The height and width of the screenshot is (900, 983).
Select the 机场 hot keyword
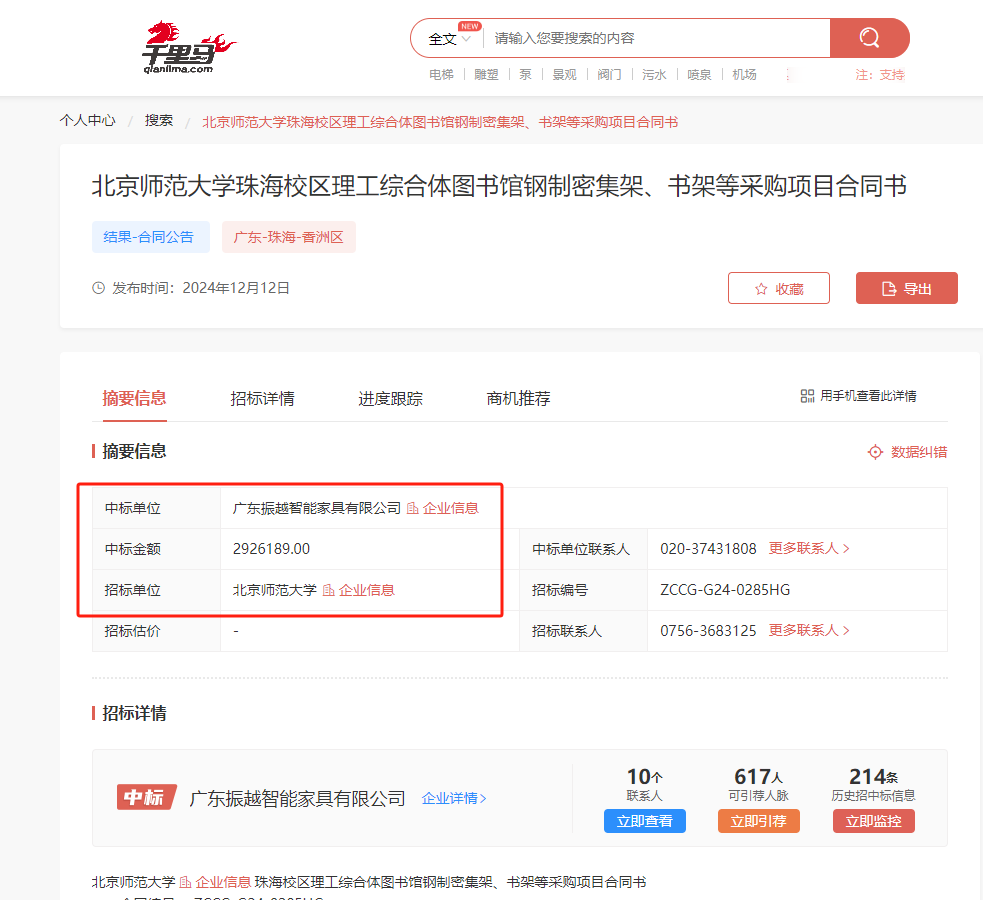click(745, 75)
